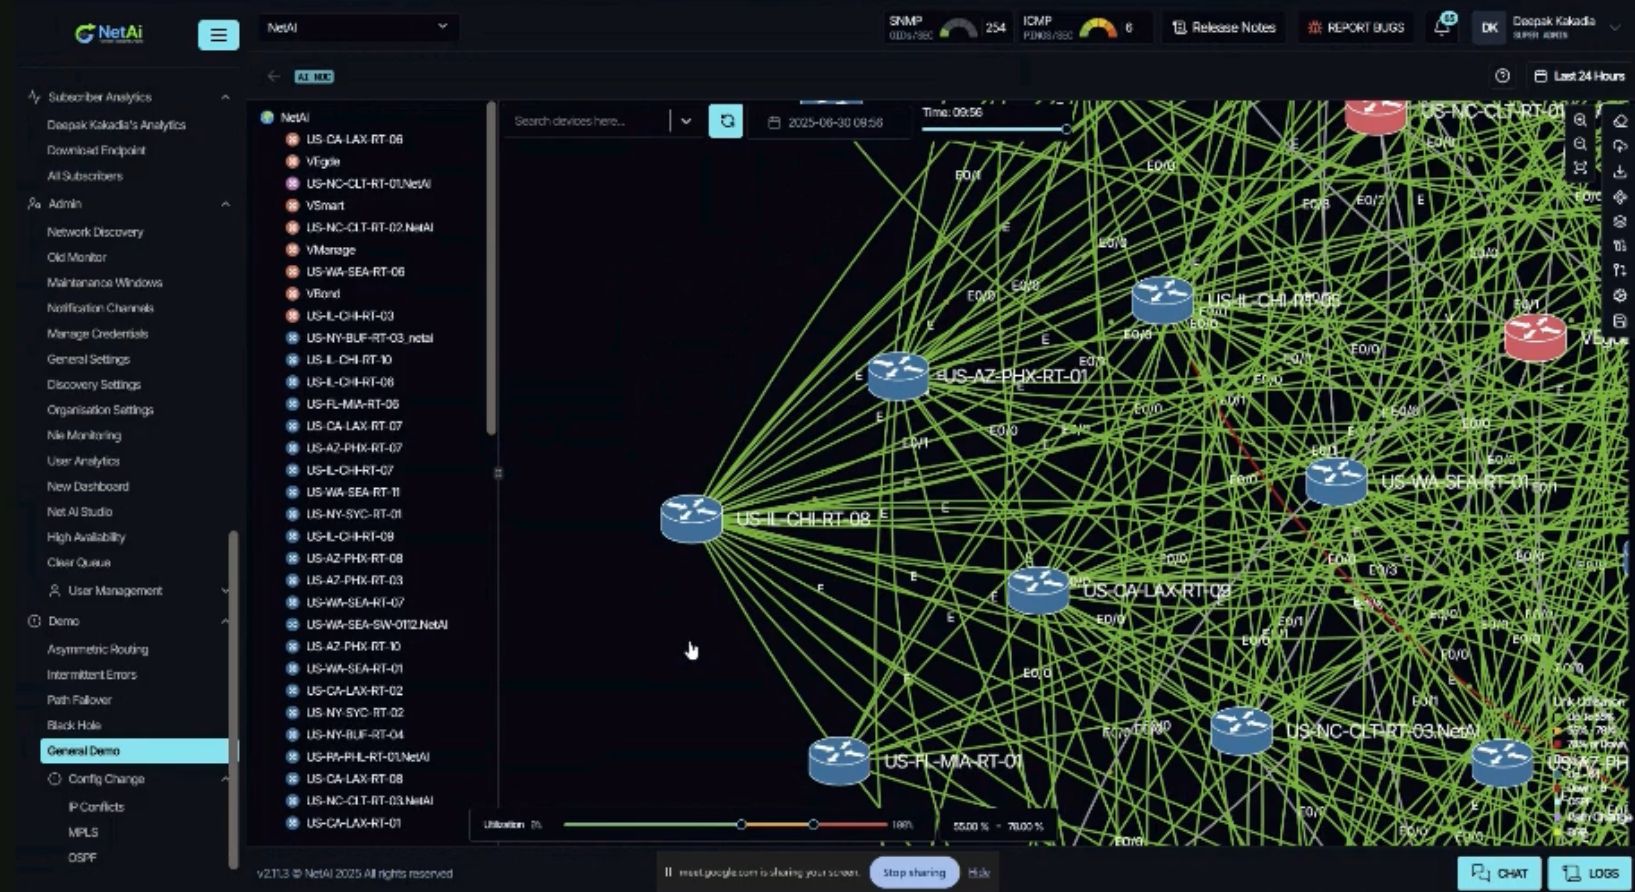
Task: Toggle the hamburger sidebar menu button
Action: tap(218, 35)
